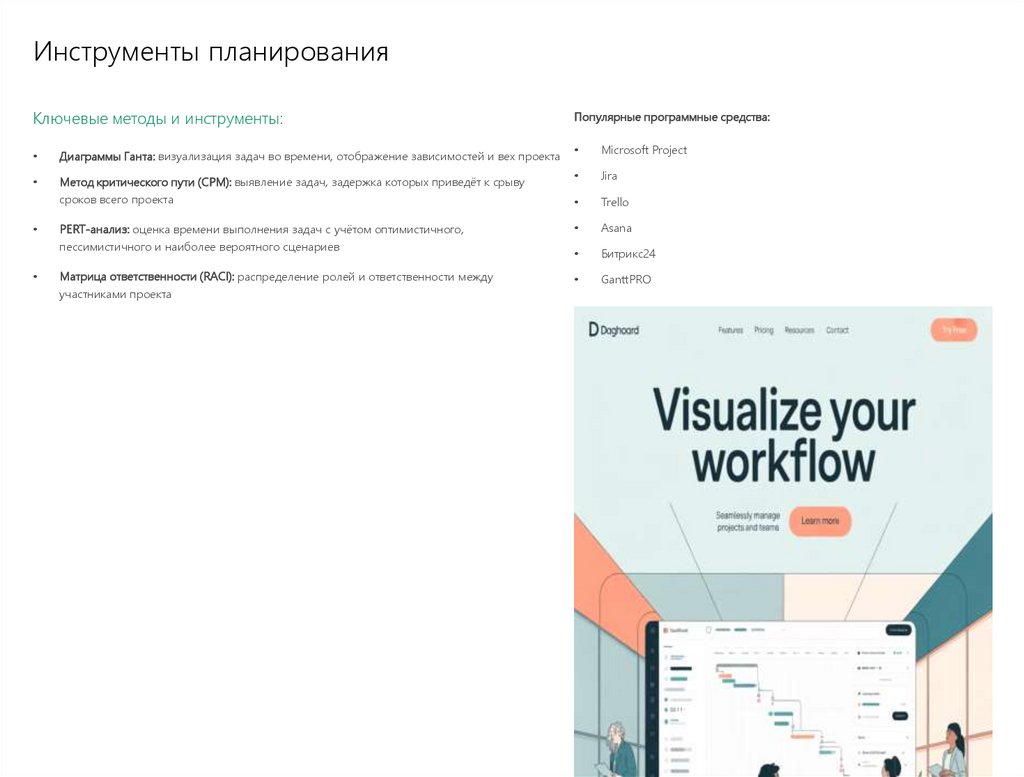Open the 'Pricing' nav link
The width and height of the screenshot is (1024, 777).
[763, 330]
